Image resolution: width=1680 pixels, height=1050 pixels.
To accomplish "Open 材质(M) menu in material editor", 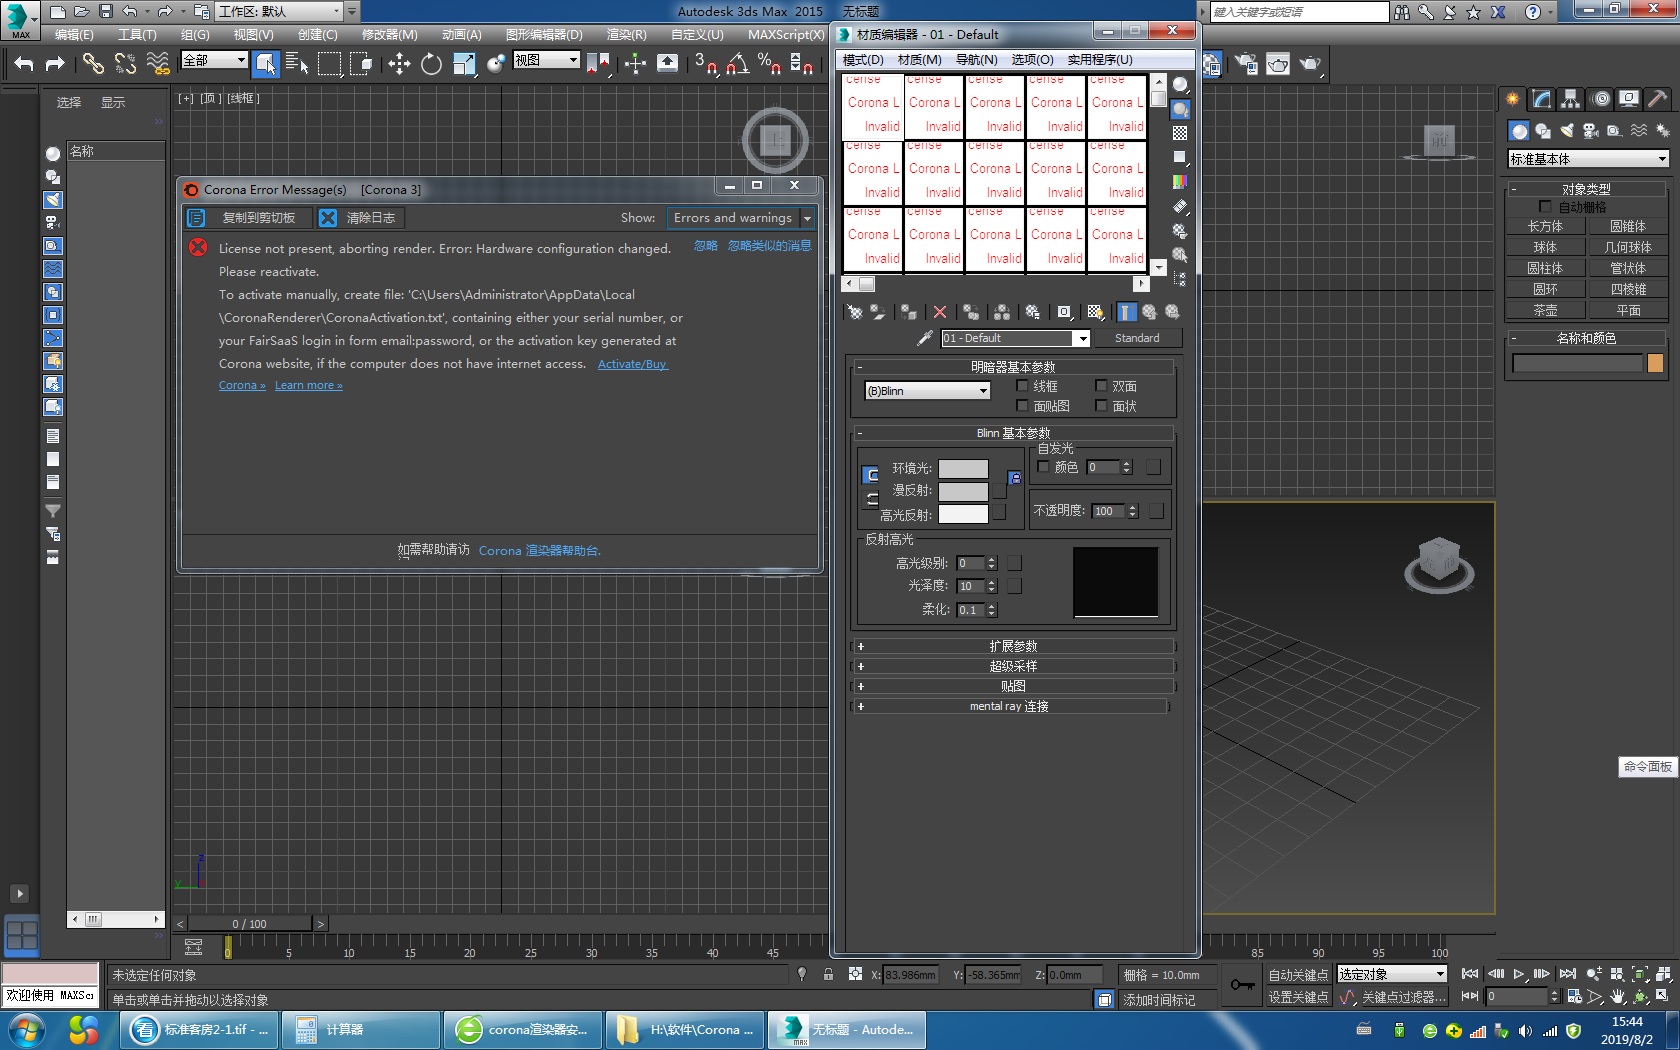I will [919, 60].
